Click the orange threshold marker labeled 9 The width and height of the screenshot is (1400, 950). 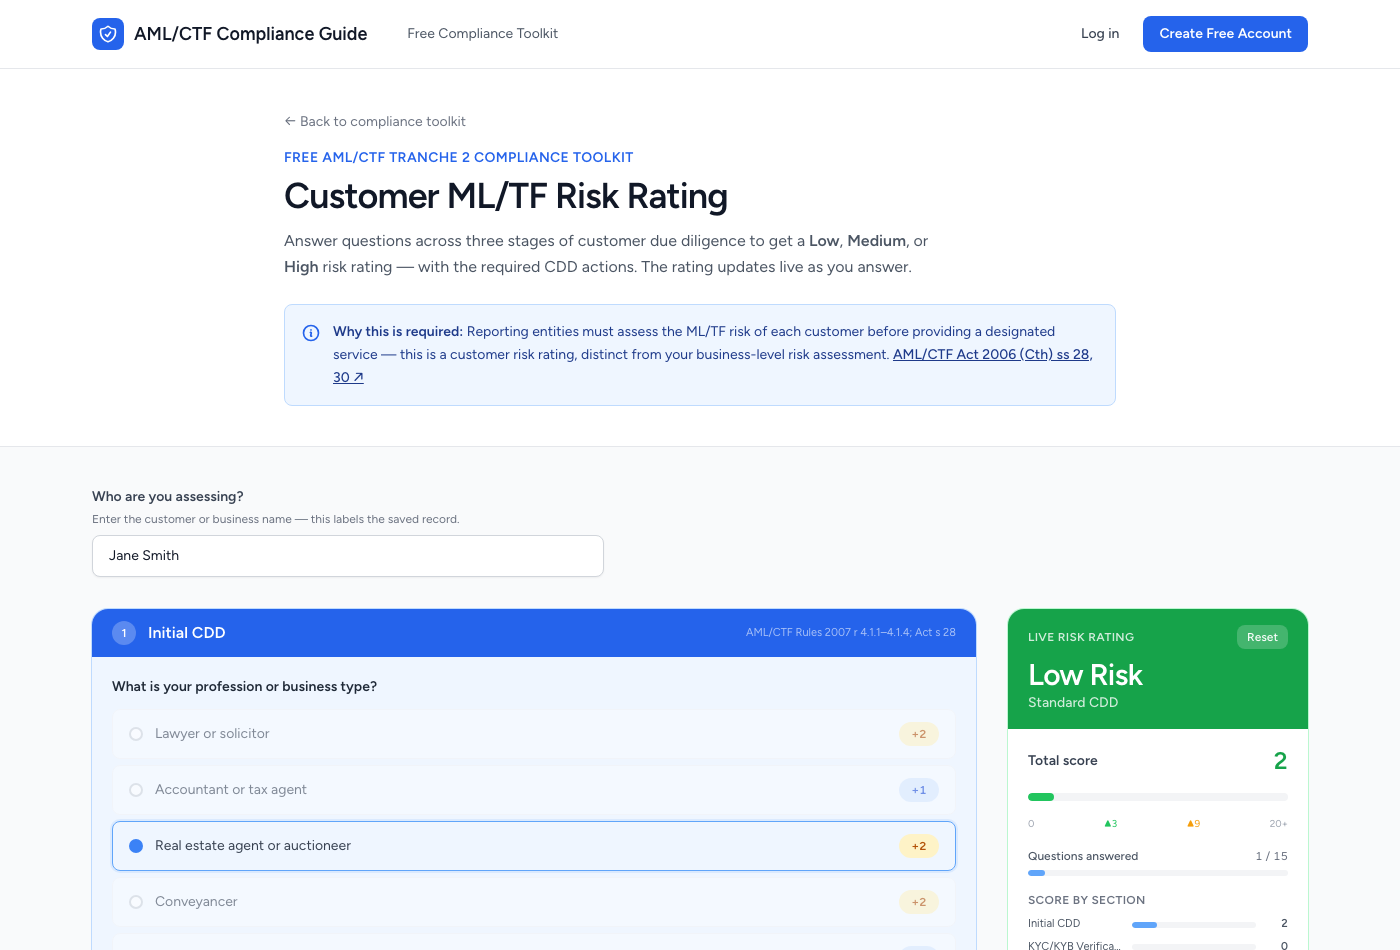pos(1193,824)
